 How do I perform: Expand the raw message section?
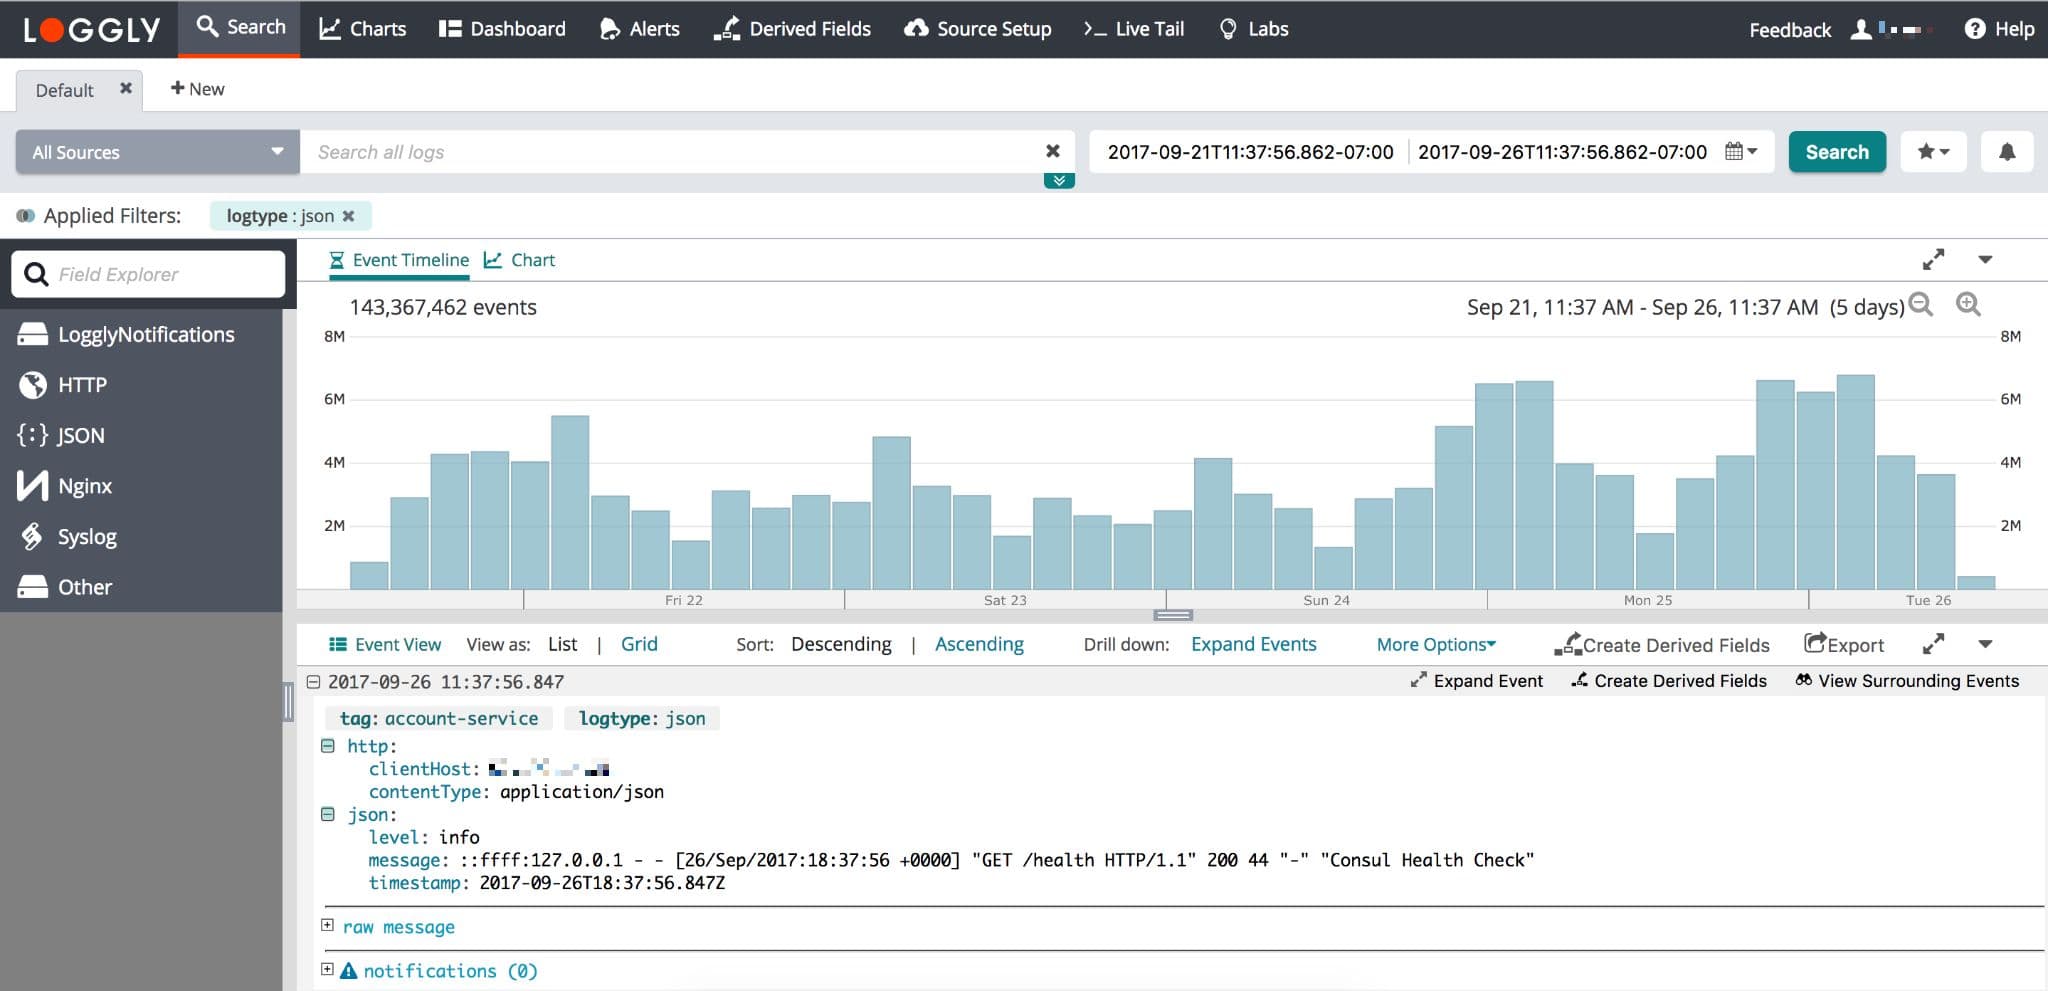point(327,926)
